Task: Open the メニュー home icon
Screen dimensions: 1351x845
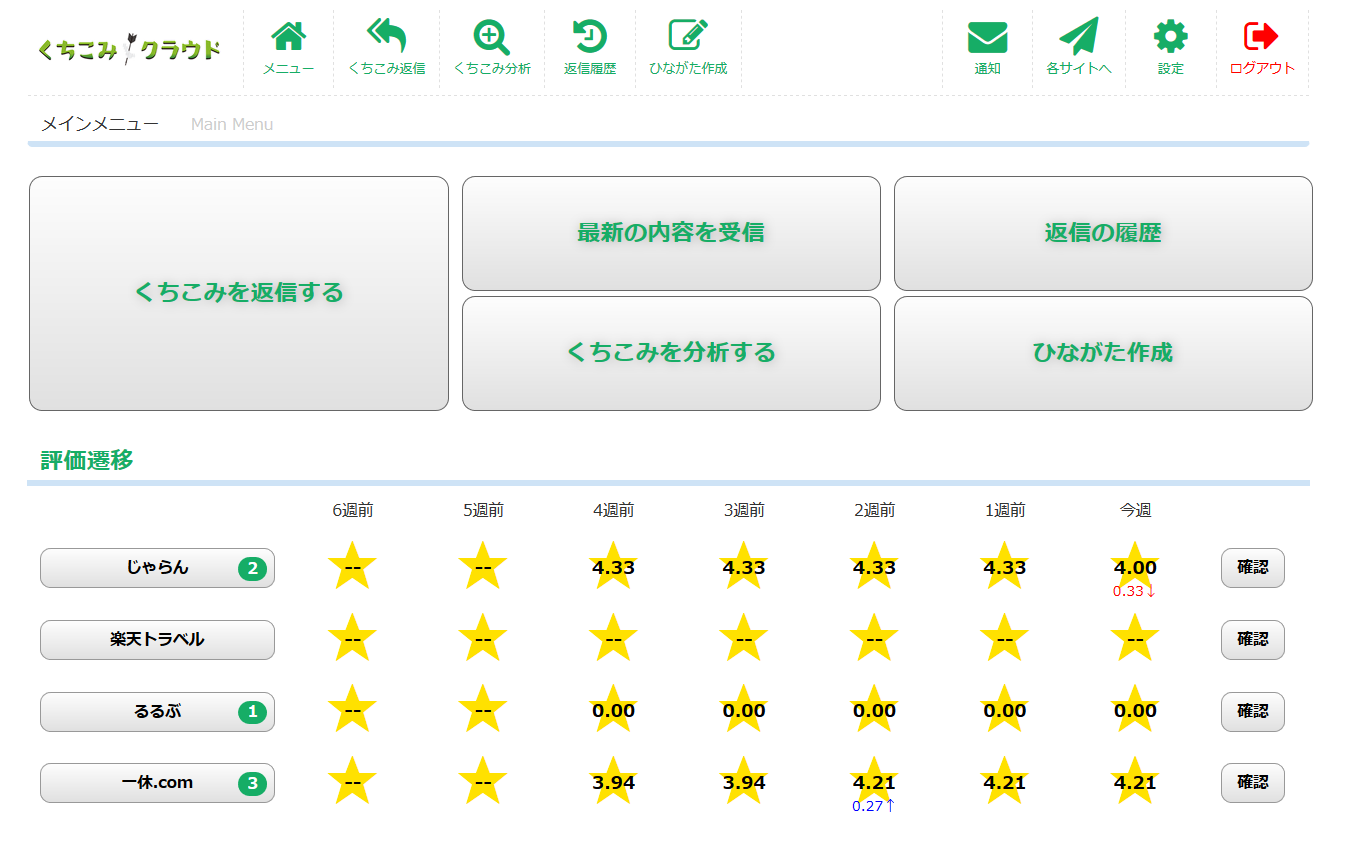Action: click(x=289, y=36)
